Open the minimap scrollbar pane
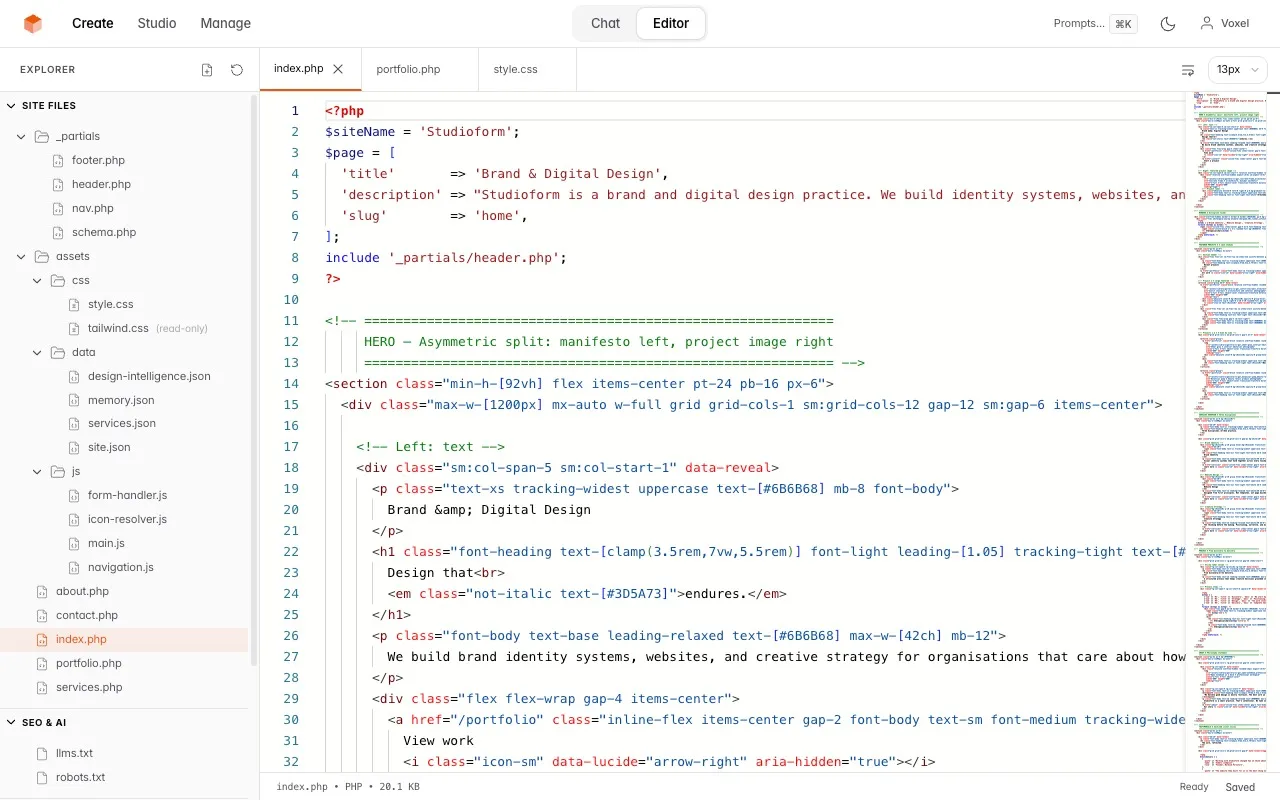This screenshot has height=800, width=1280. (1232, 400)
